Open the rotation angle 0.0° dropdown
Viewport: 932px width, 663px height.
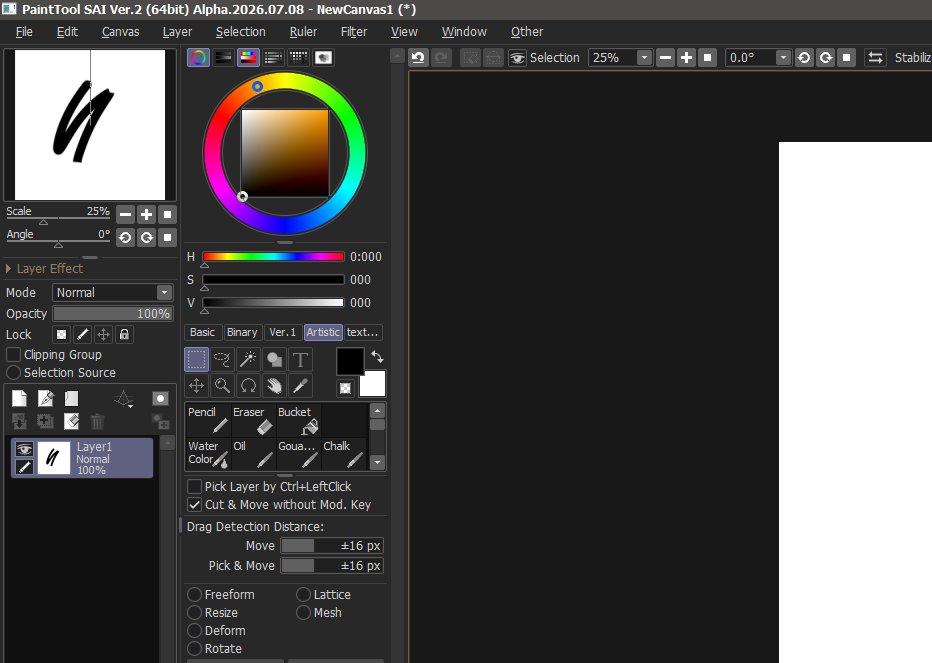[x=783, y=58]
